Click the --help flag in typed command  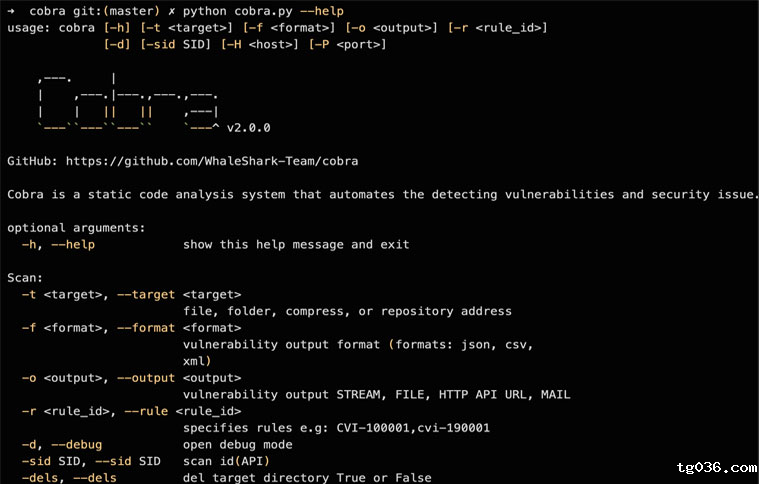322,11
